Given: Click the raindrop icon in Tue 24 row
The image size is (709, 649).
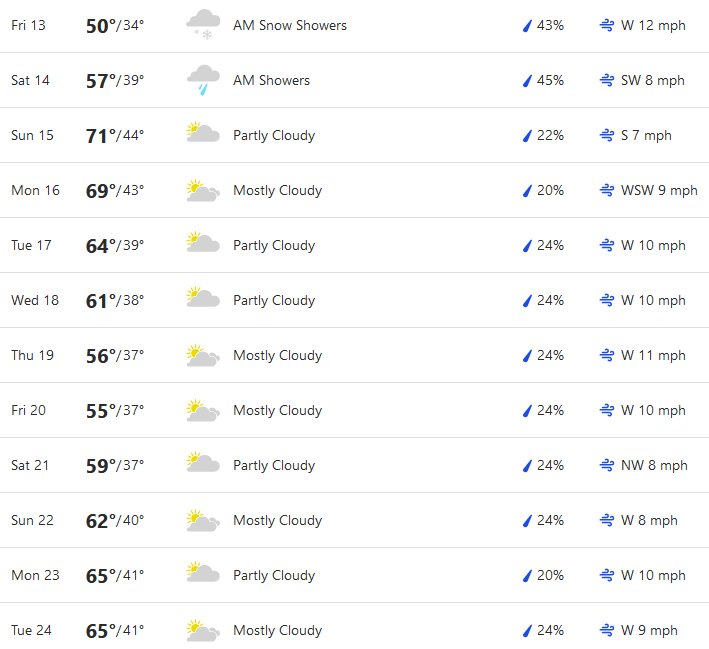Looking at the screenshot, I should tap(527, 630).
